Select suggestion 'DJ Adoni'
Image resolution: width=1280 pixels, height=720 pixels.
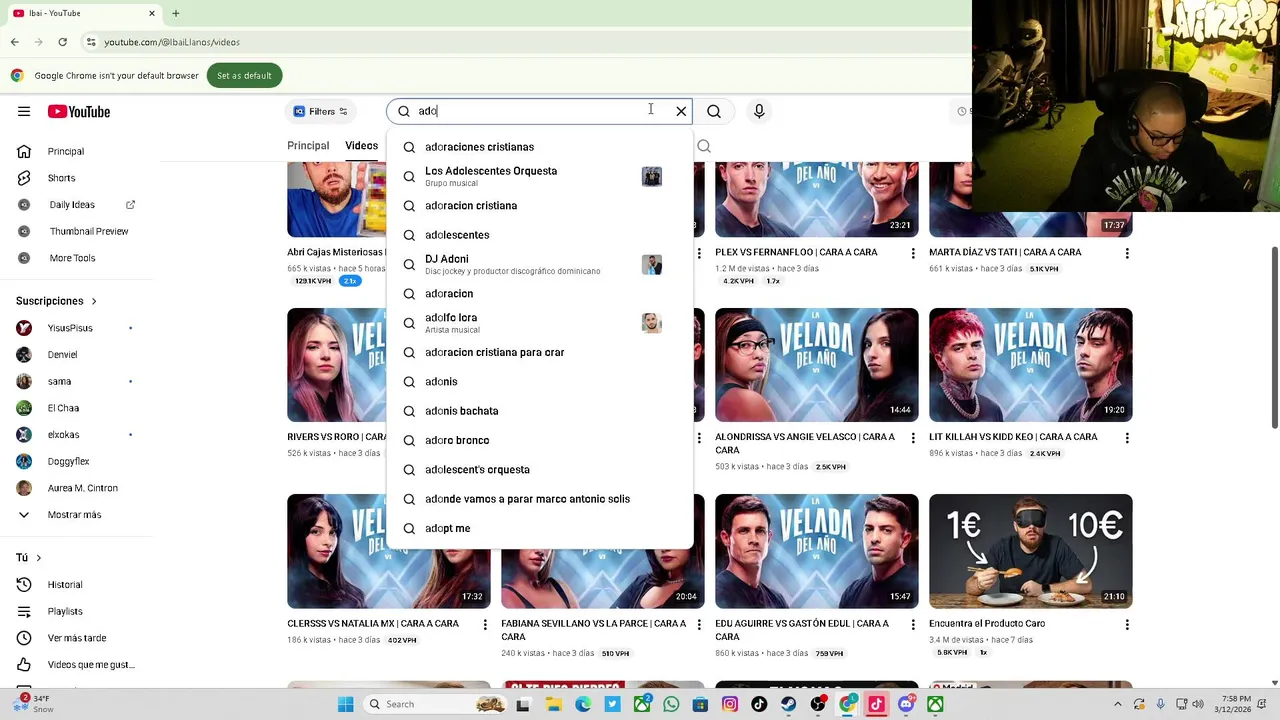pos(540,264)
